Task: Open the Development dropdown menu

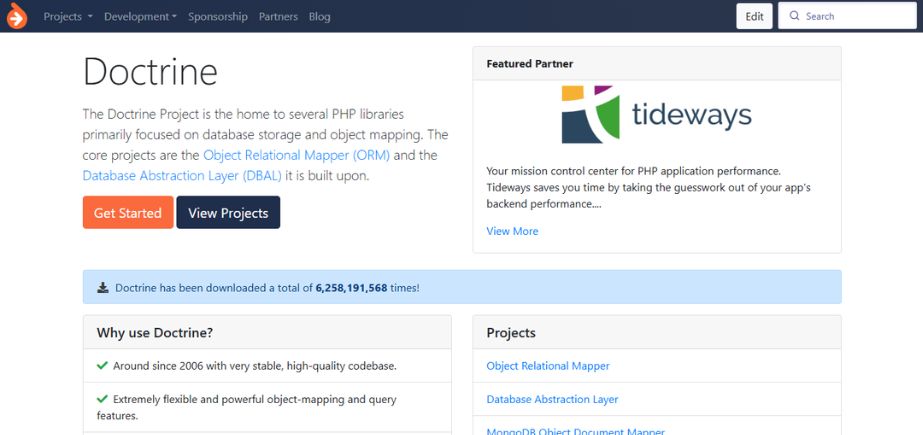Action: pos(141,16)
